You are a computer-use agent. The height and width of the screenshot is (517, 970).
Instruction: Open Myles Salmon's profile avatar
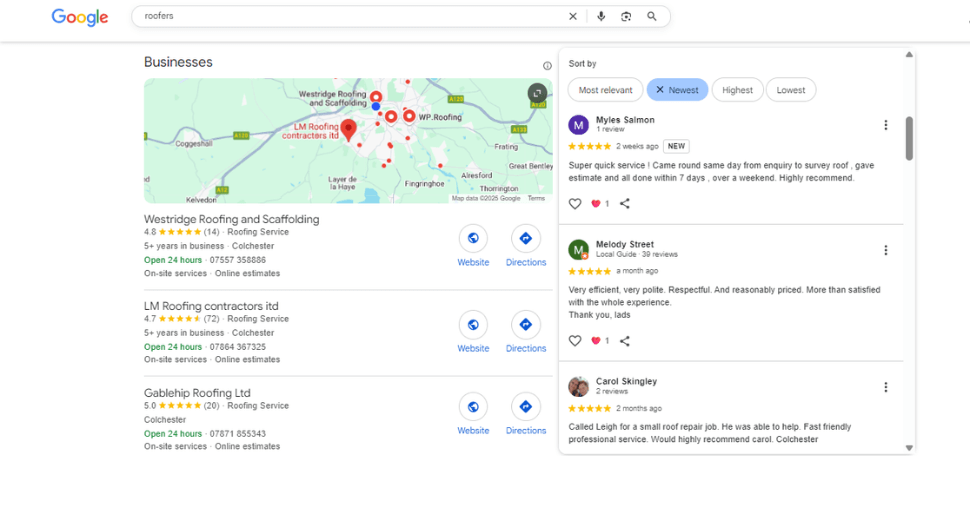point(578,125)
